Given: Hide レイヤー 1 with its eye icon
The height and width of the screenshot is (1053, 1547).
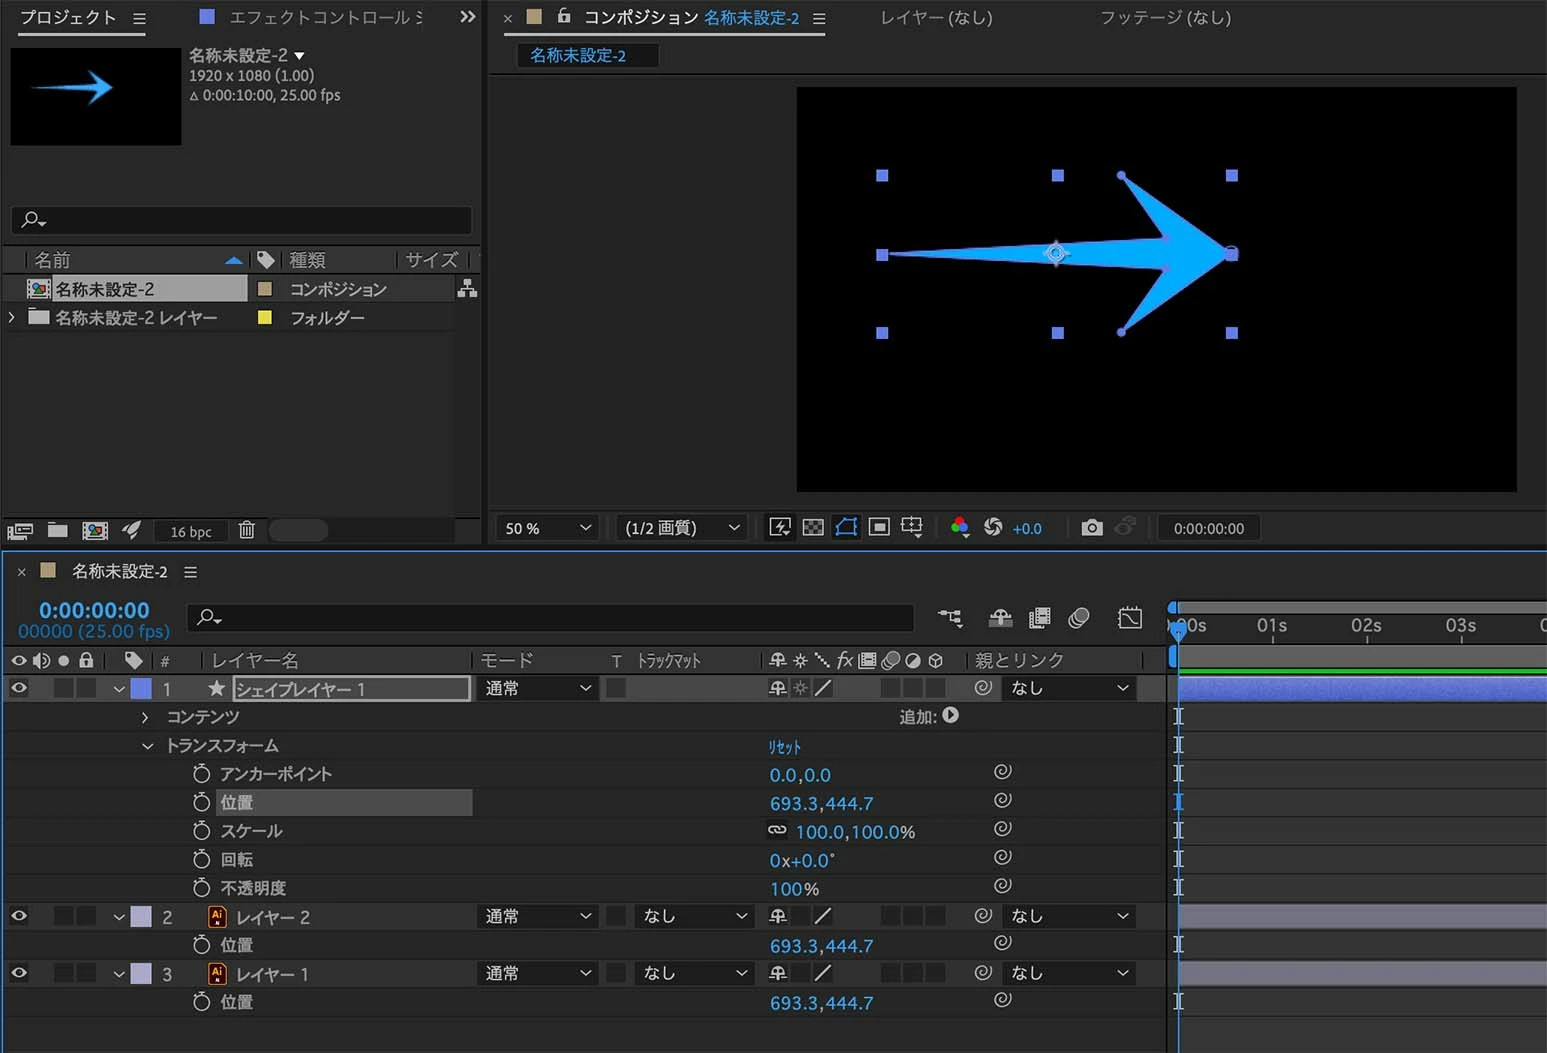Looking at the screenshot, I should [19, 973].
